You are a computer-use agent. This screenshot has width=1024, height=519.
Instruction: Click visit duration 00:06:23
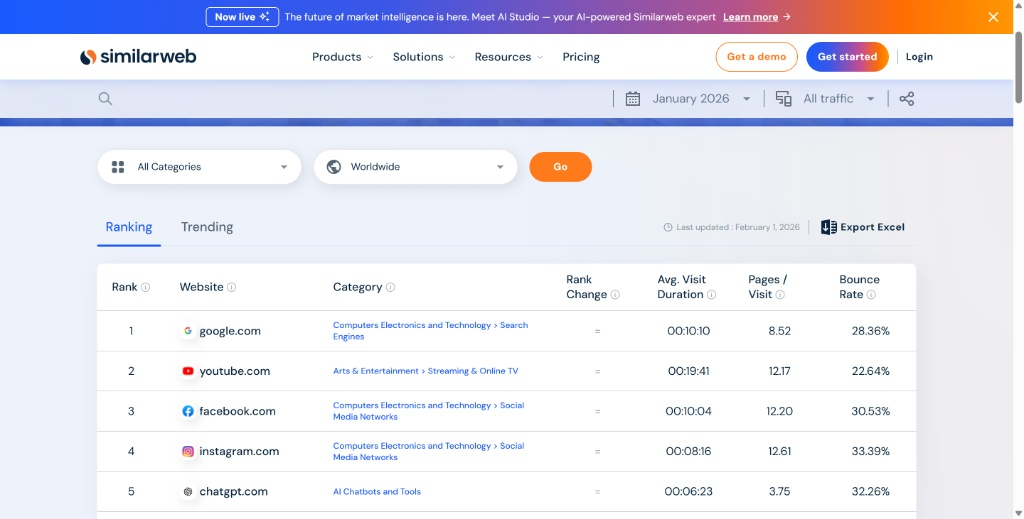tap(688, 492)
